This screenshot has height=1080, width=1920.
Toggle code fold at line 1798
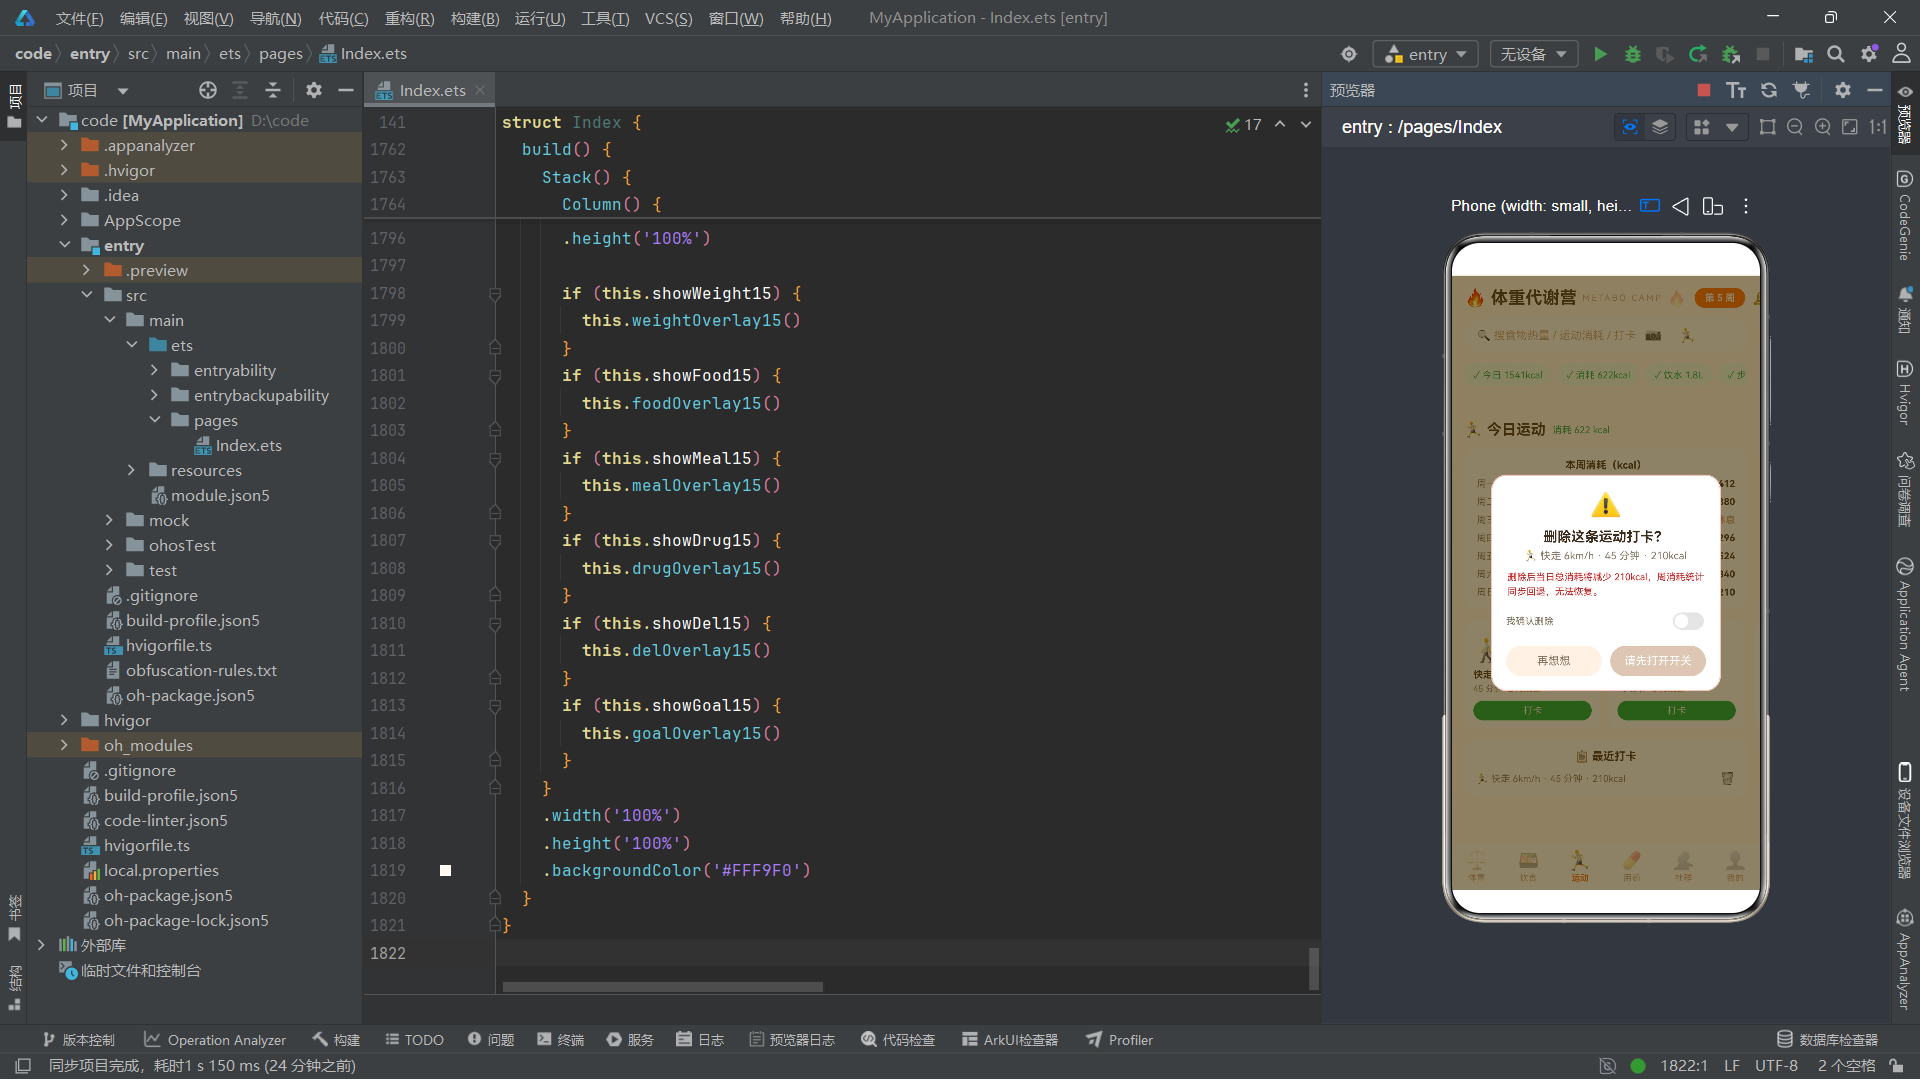[x=495, y=294]
